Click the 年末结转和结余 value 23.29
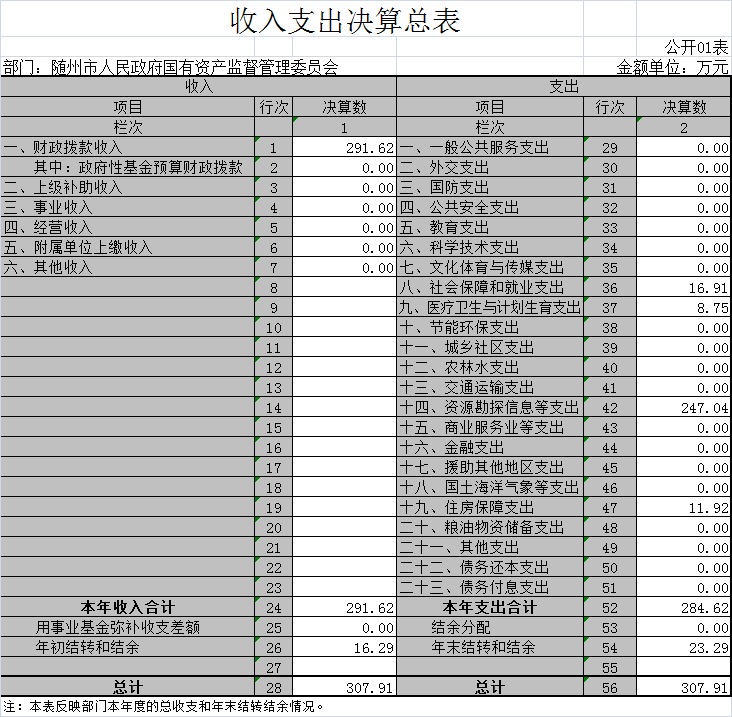 (x=684, y=648)
